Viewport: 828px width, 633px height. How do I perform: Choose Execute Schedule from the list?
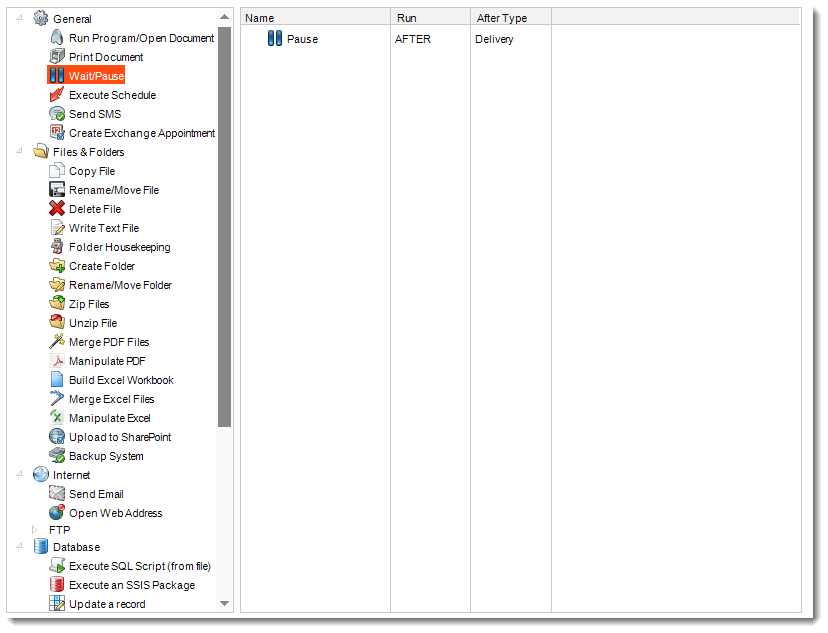click(112, 95)
